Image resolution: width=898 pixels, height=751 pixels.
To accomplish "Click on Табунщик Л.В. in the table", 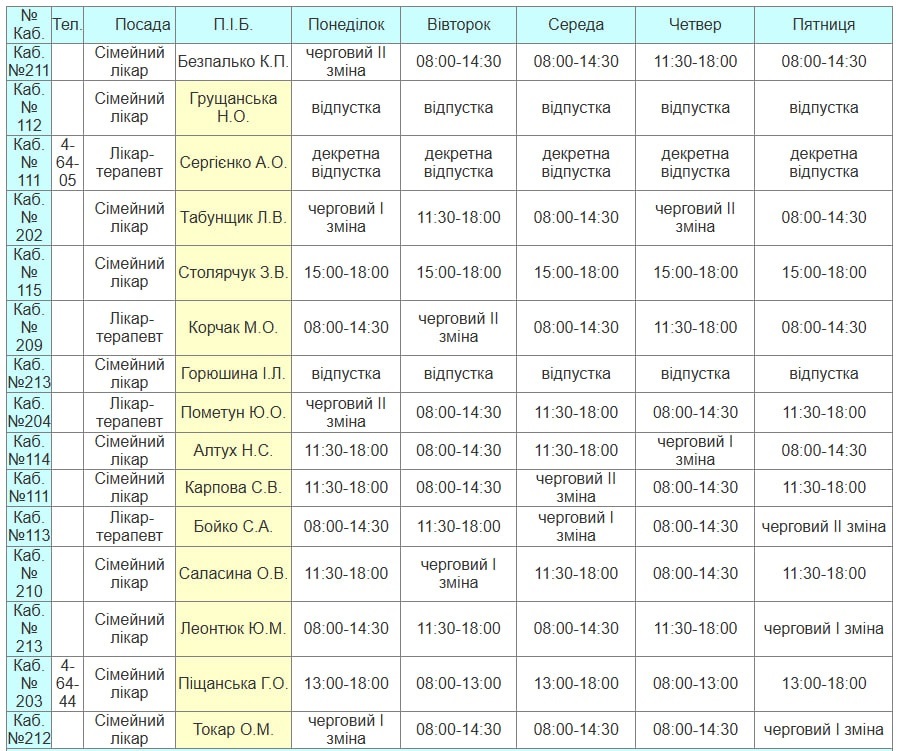I will pos(233,218).
